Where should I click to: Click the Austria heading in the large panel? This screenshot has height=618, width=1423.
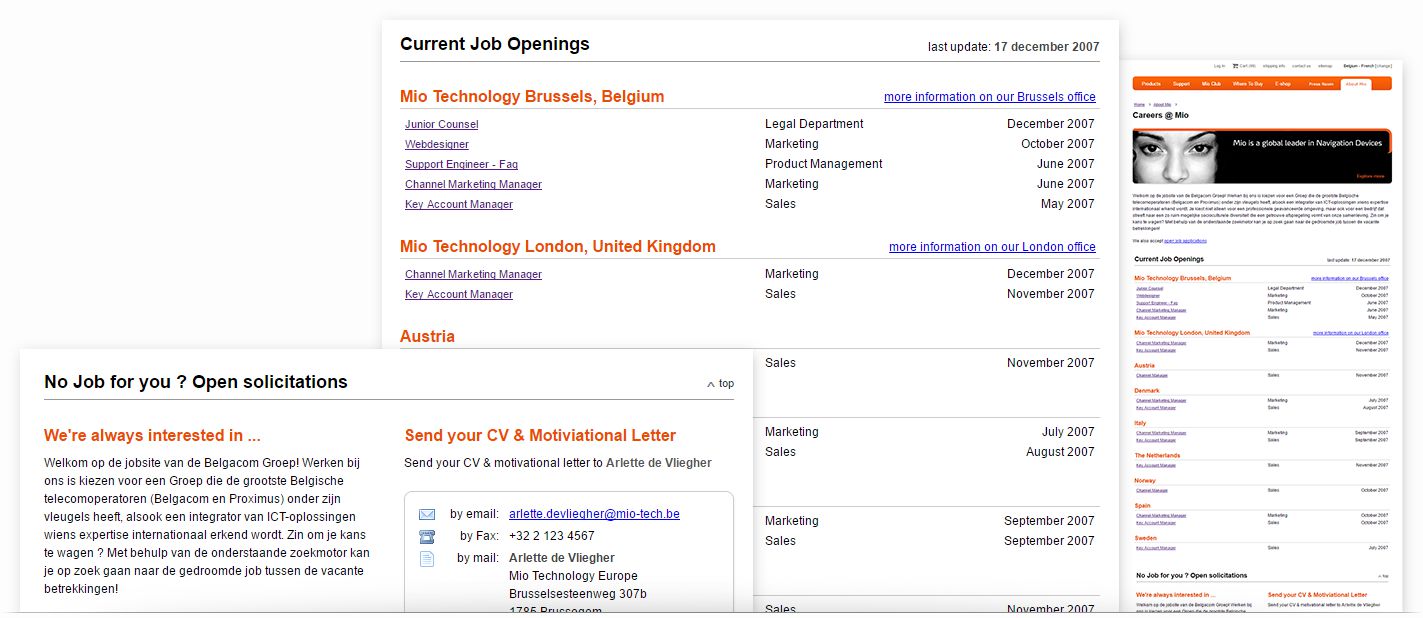coord(427,336)
